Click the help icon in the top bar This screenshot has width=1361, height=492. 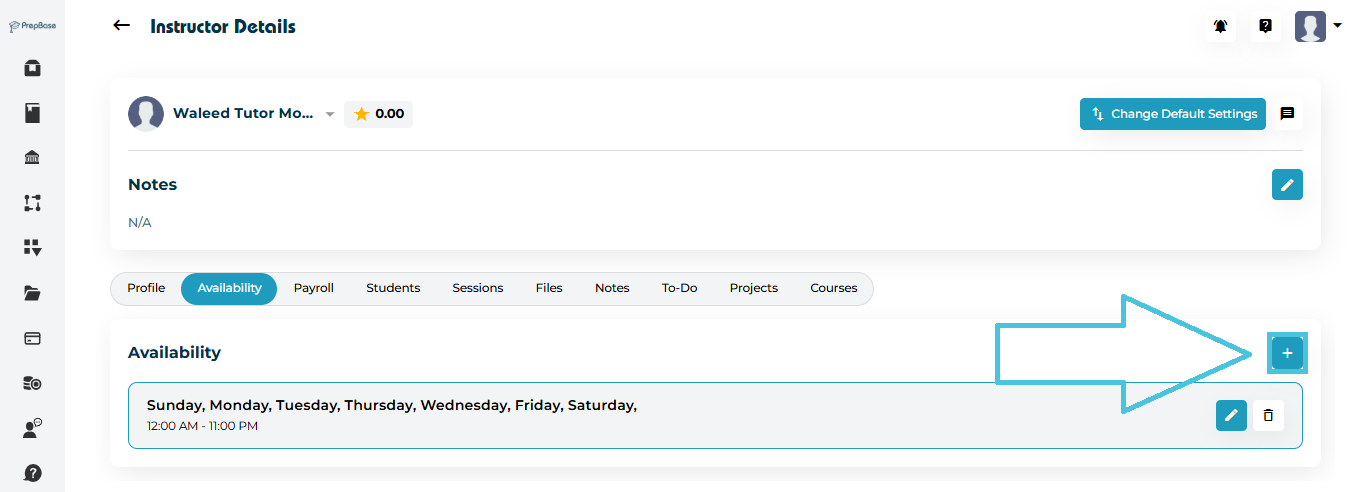pos(1265,27)
